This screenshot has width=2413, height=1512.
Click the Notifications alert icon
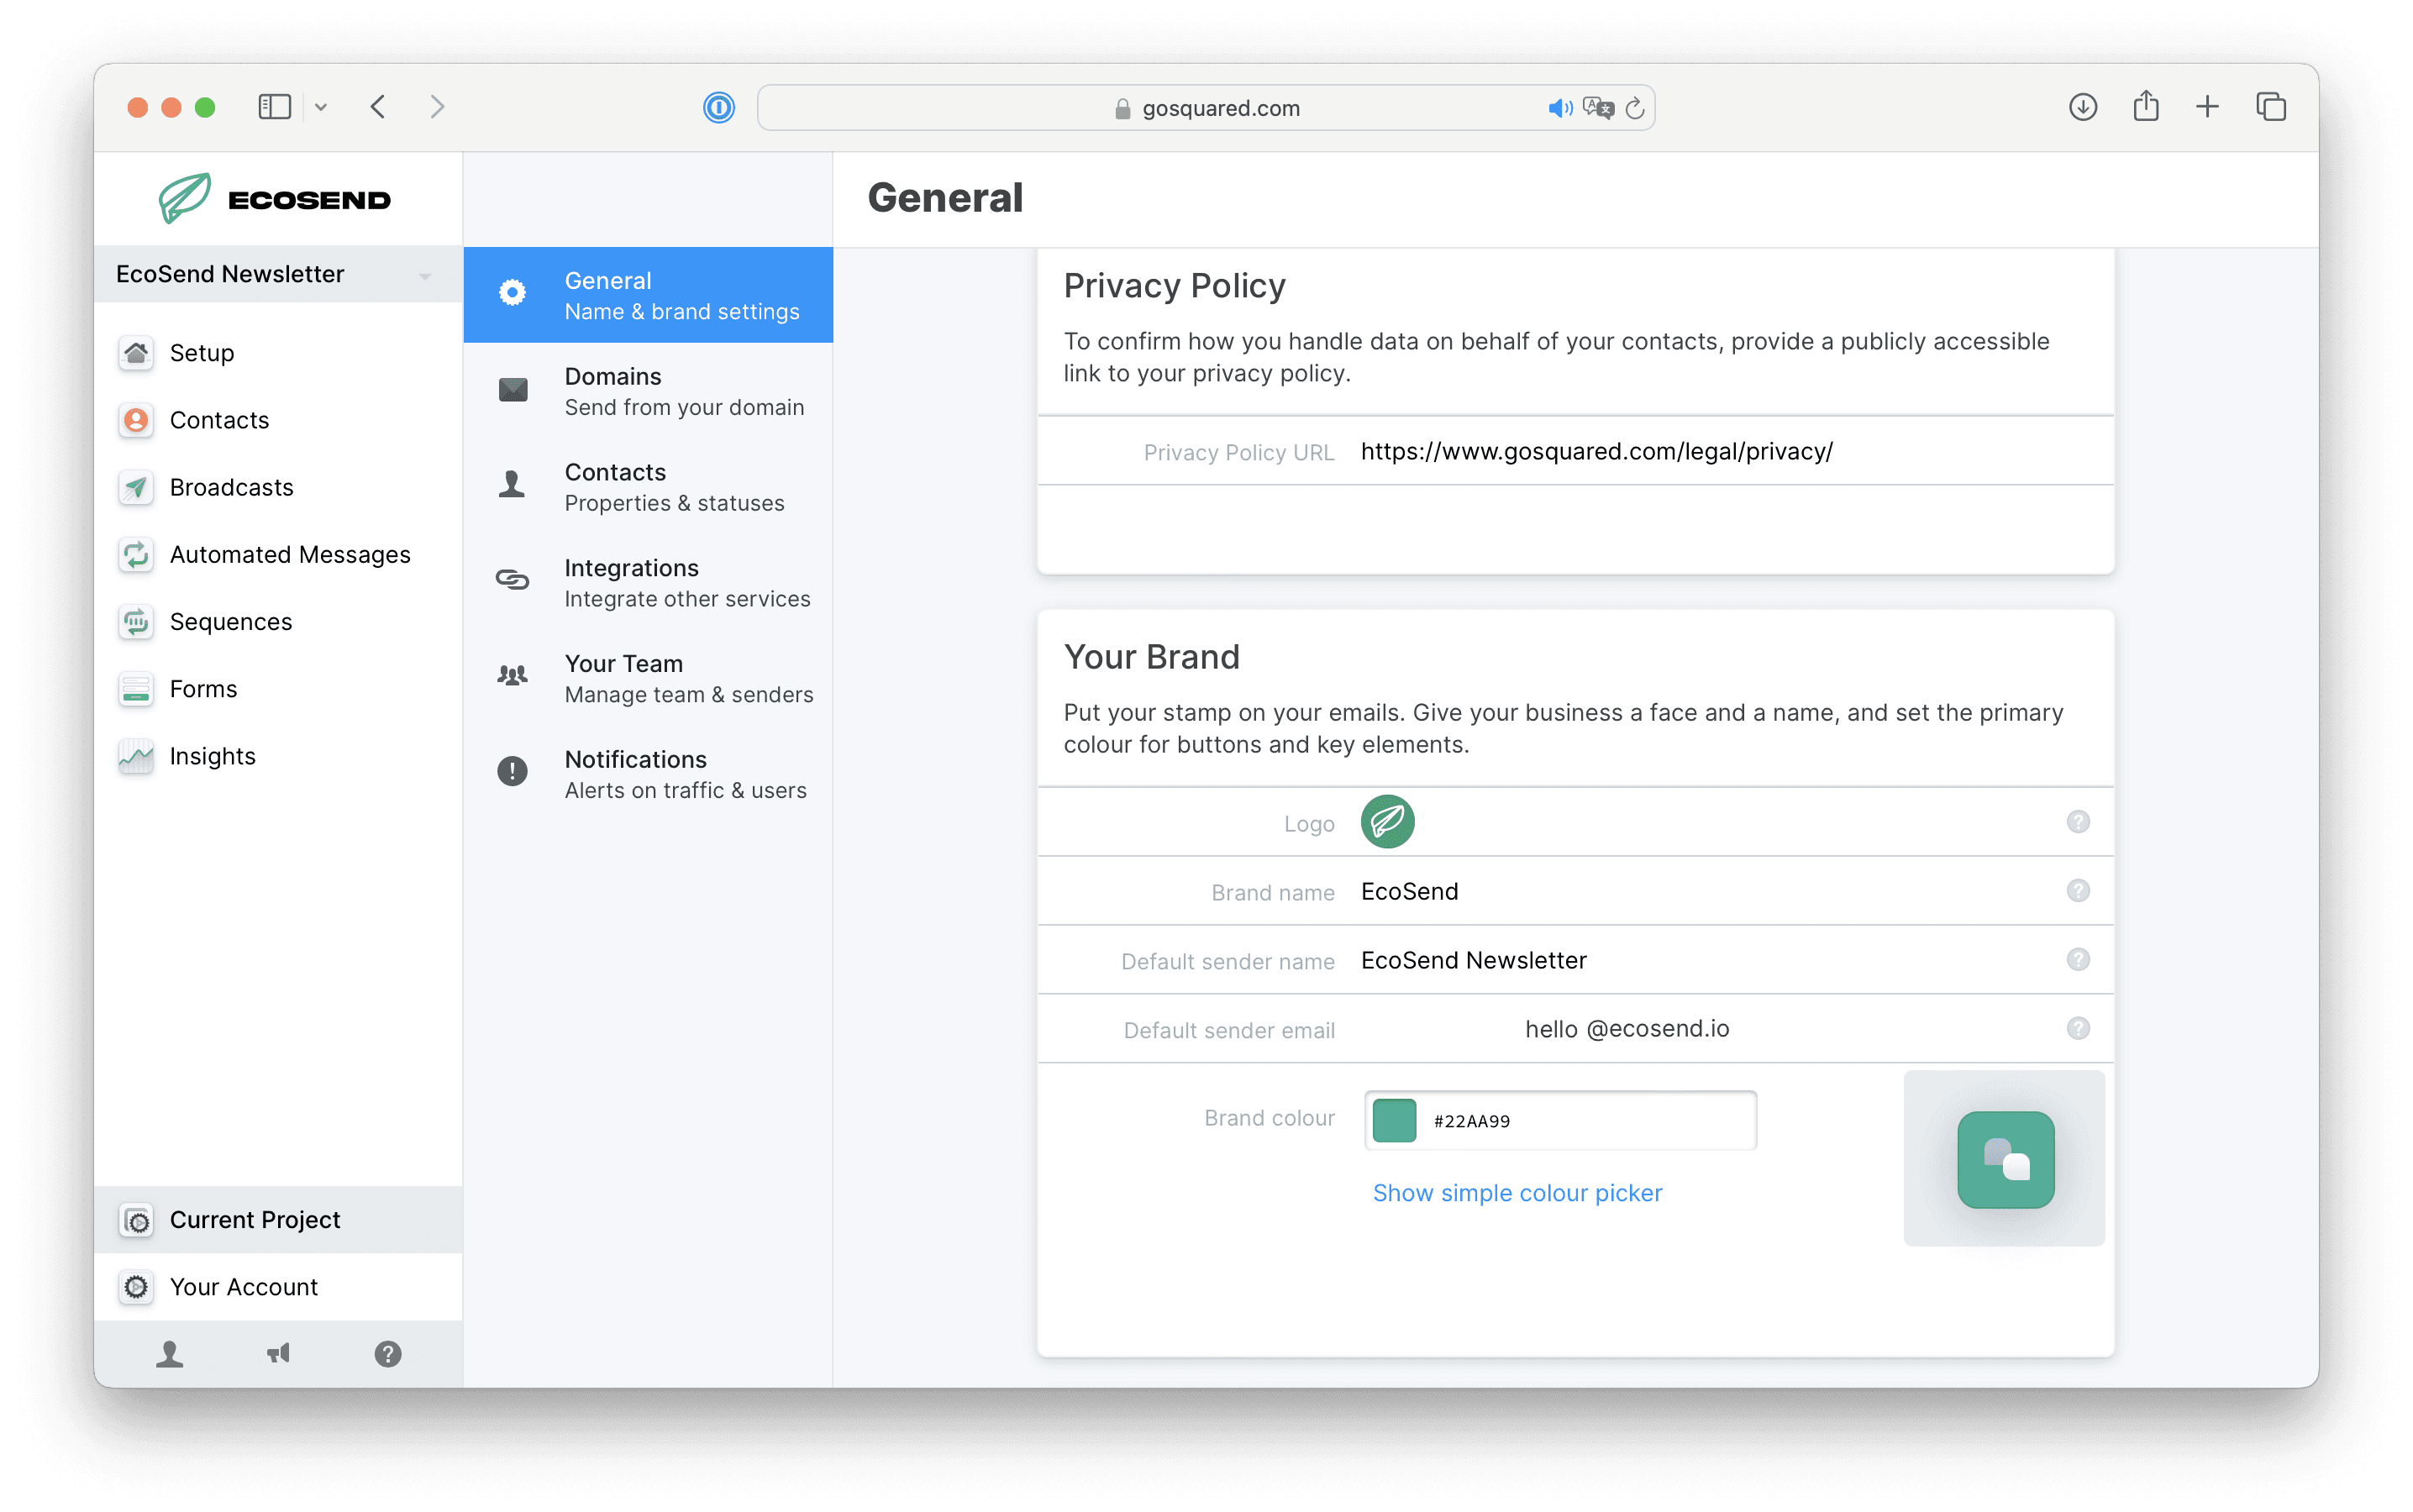[x=513, y=771]
